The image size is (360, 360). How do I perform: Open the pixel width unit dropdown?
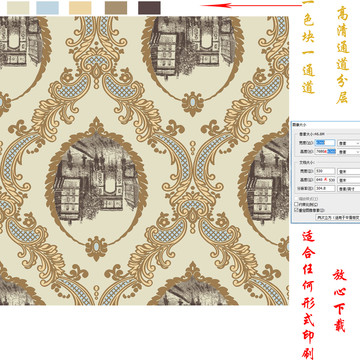tap(349, 143)
